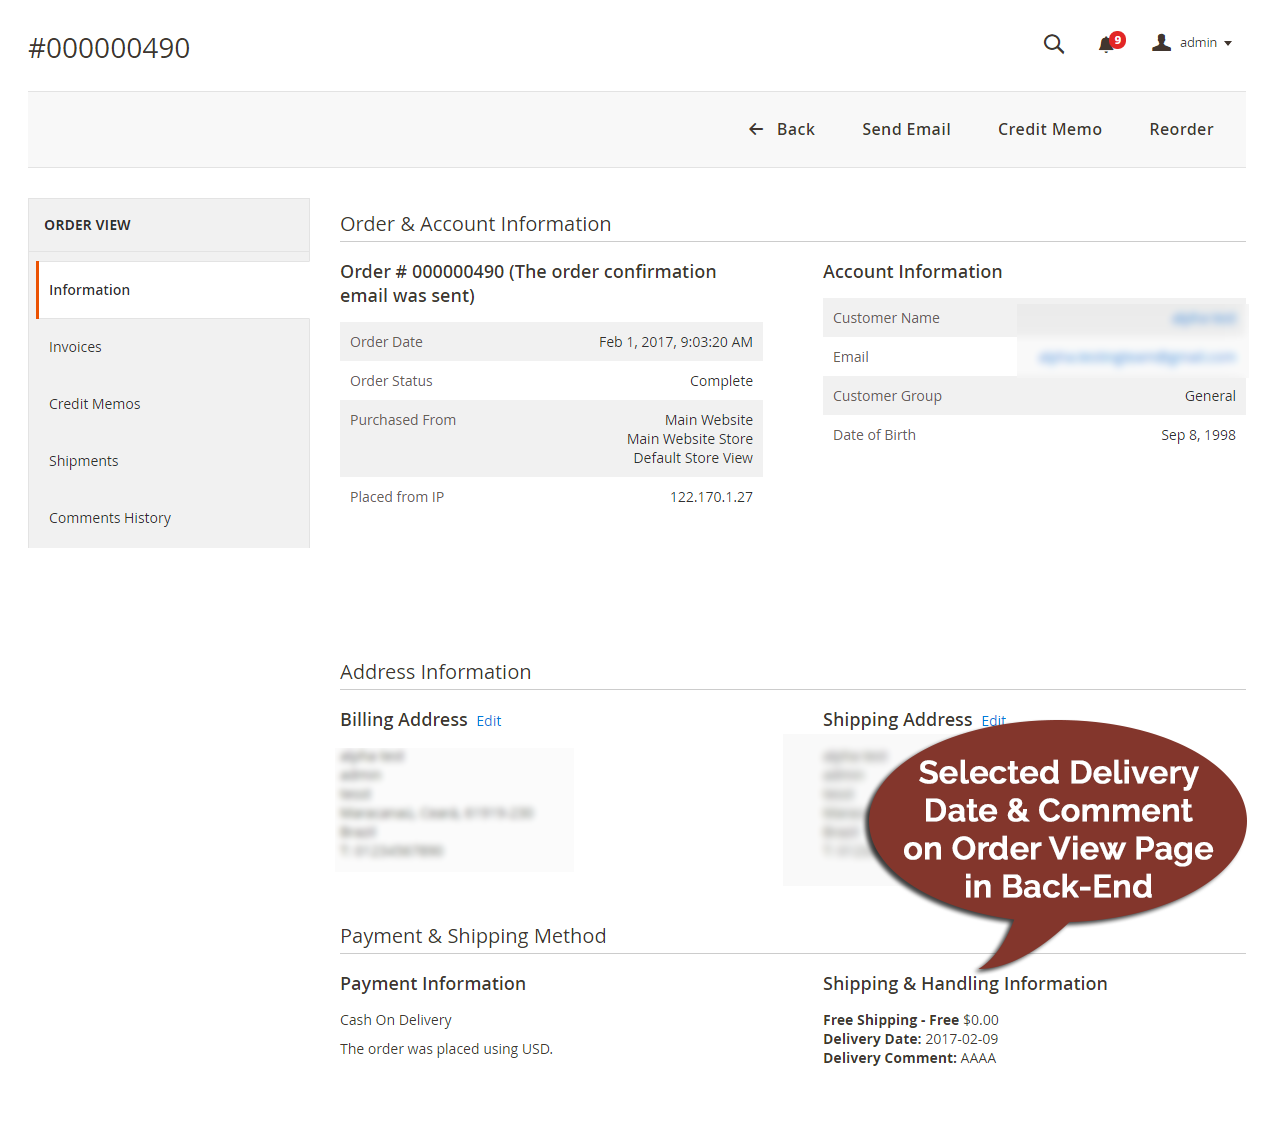
Task: Click the admin user avatar icon
Action: pyautogui.click(x=1160, y=42)
